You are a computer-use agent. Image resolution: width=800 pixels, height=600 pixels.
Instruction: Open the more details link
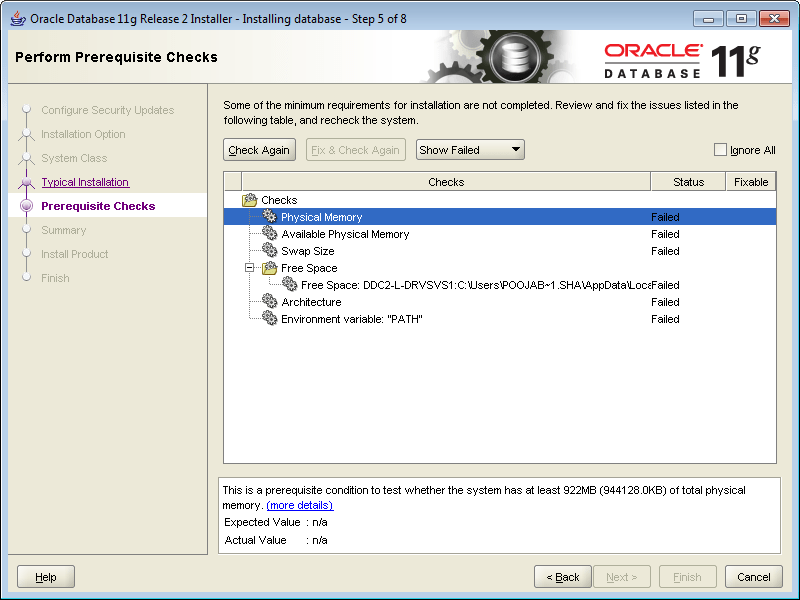299,506
